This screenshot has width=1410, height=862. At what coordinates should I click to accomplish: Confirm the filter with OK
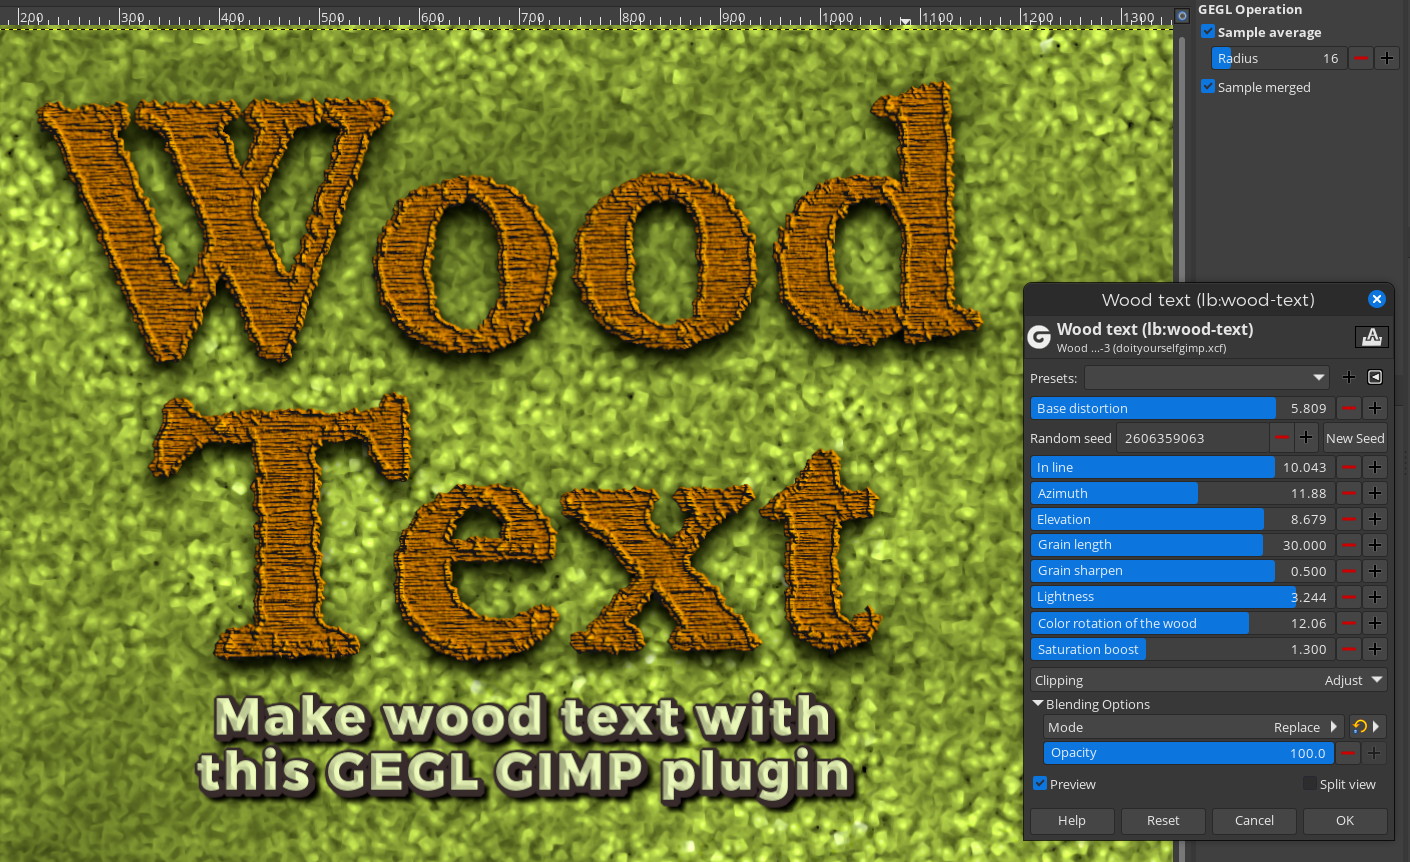1345,820
